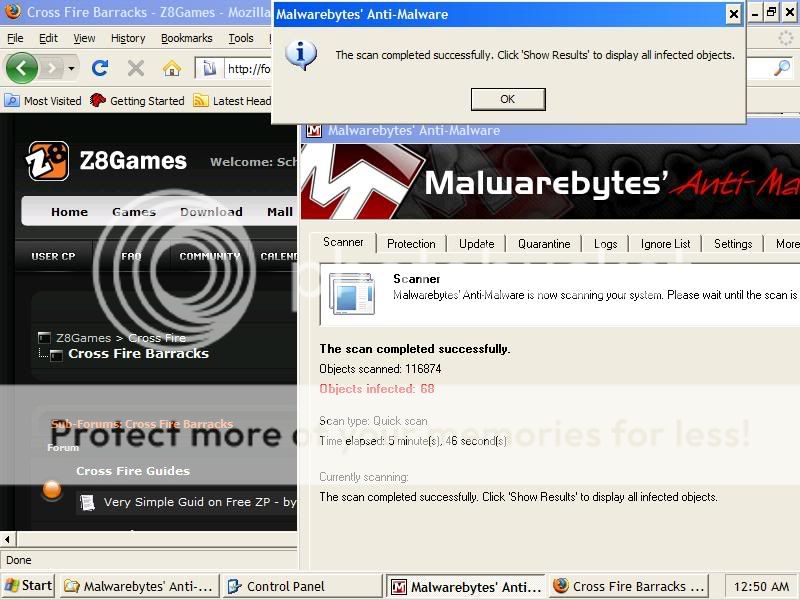Click the site identity icon beside the URL

pos(210,68)
